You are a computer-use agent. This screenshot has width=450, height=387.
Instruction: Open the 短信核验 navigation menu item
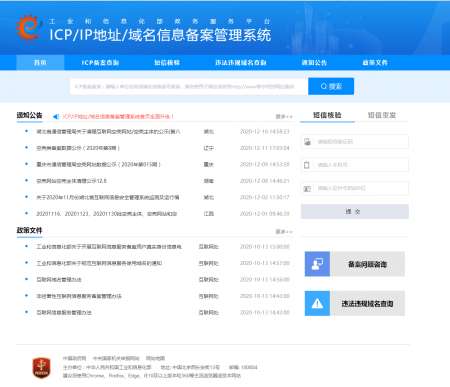(x=167, y=62)
